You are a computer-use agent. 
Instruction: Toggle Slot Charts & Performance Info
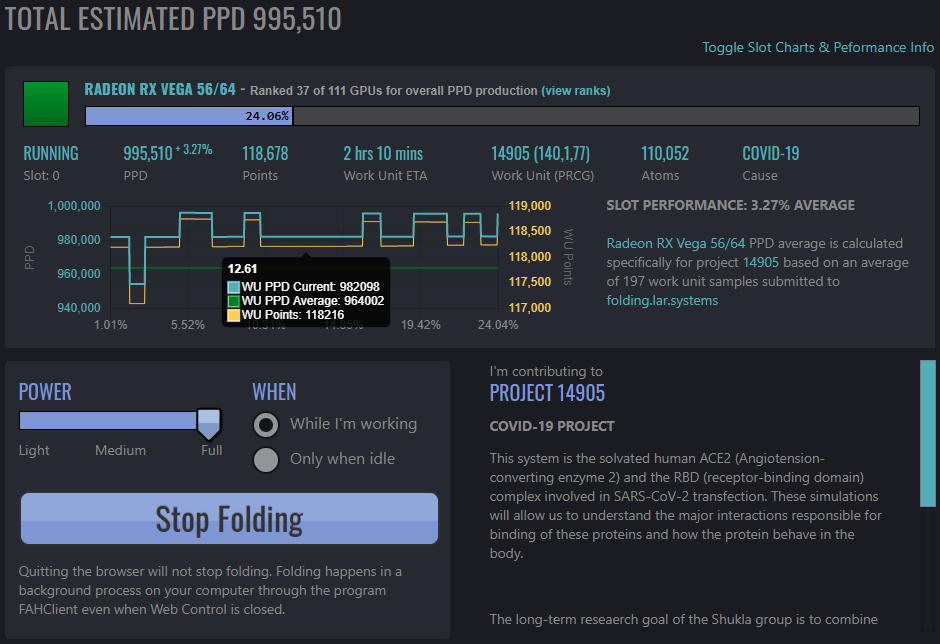tap(818, 47)
